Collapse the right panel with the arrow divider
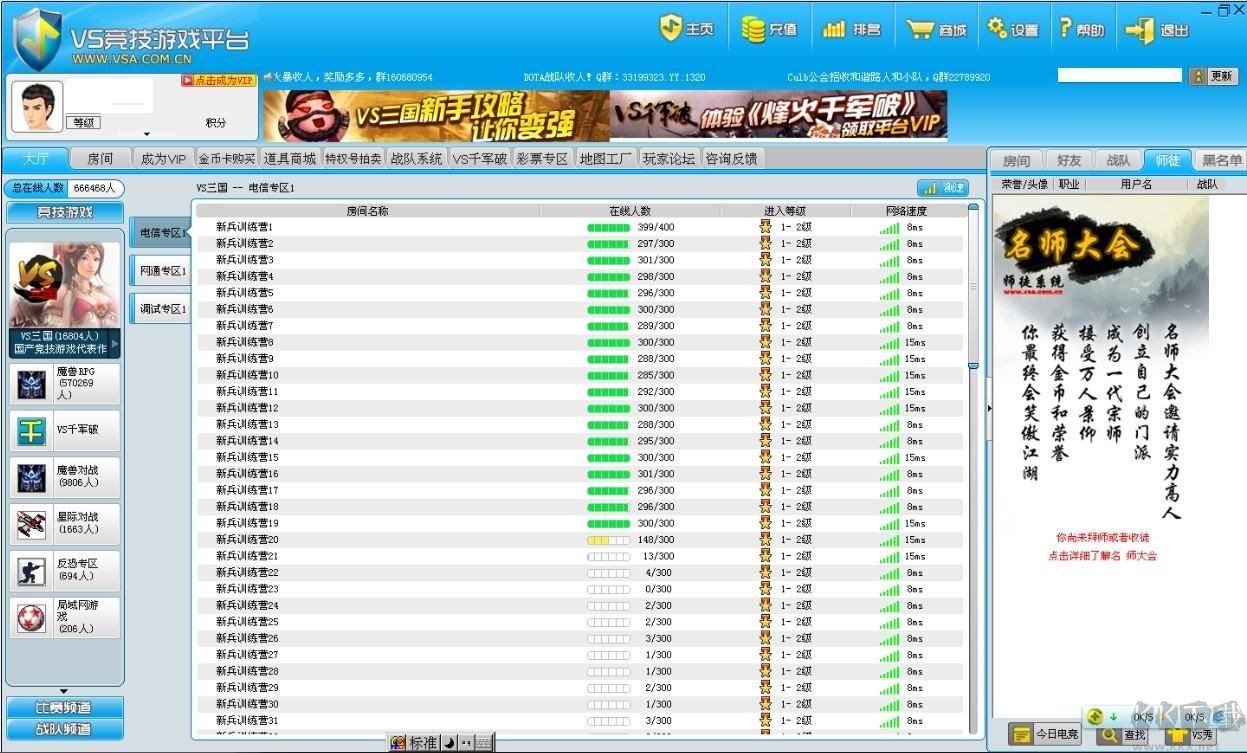 [x=988, y=407]
